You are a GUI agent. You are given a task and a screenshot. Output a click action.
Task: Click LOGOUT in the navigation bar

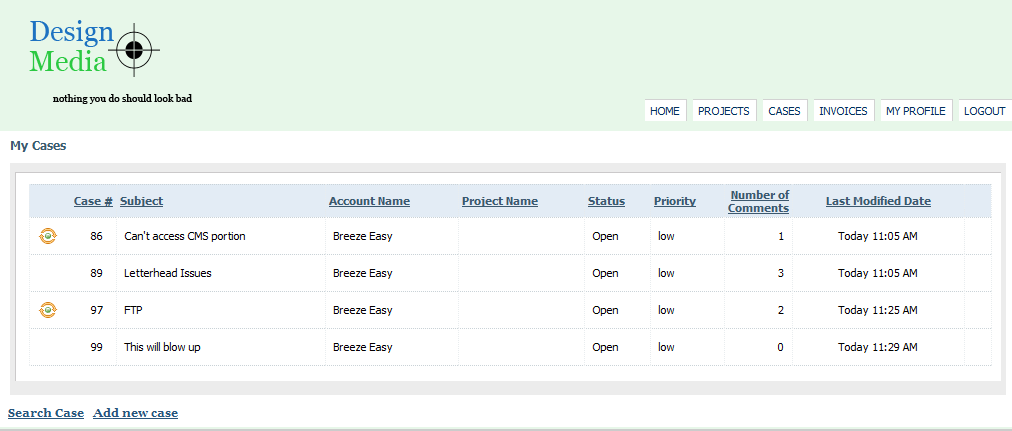pos(985,111)
